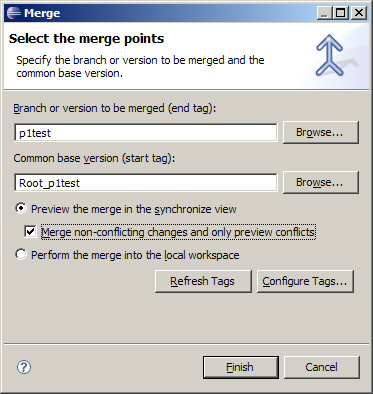
Task: Browse for branch or version end tag
Action: coord(321,132)
